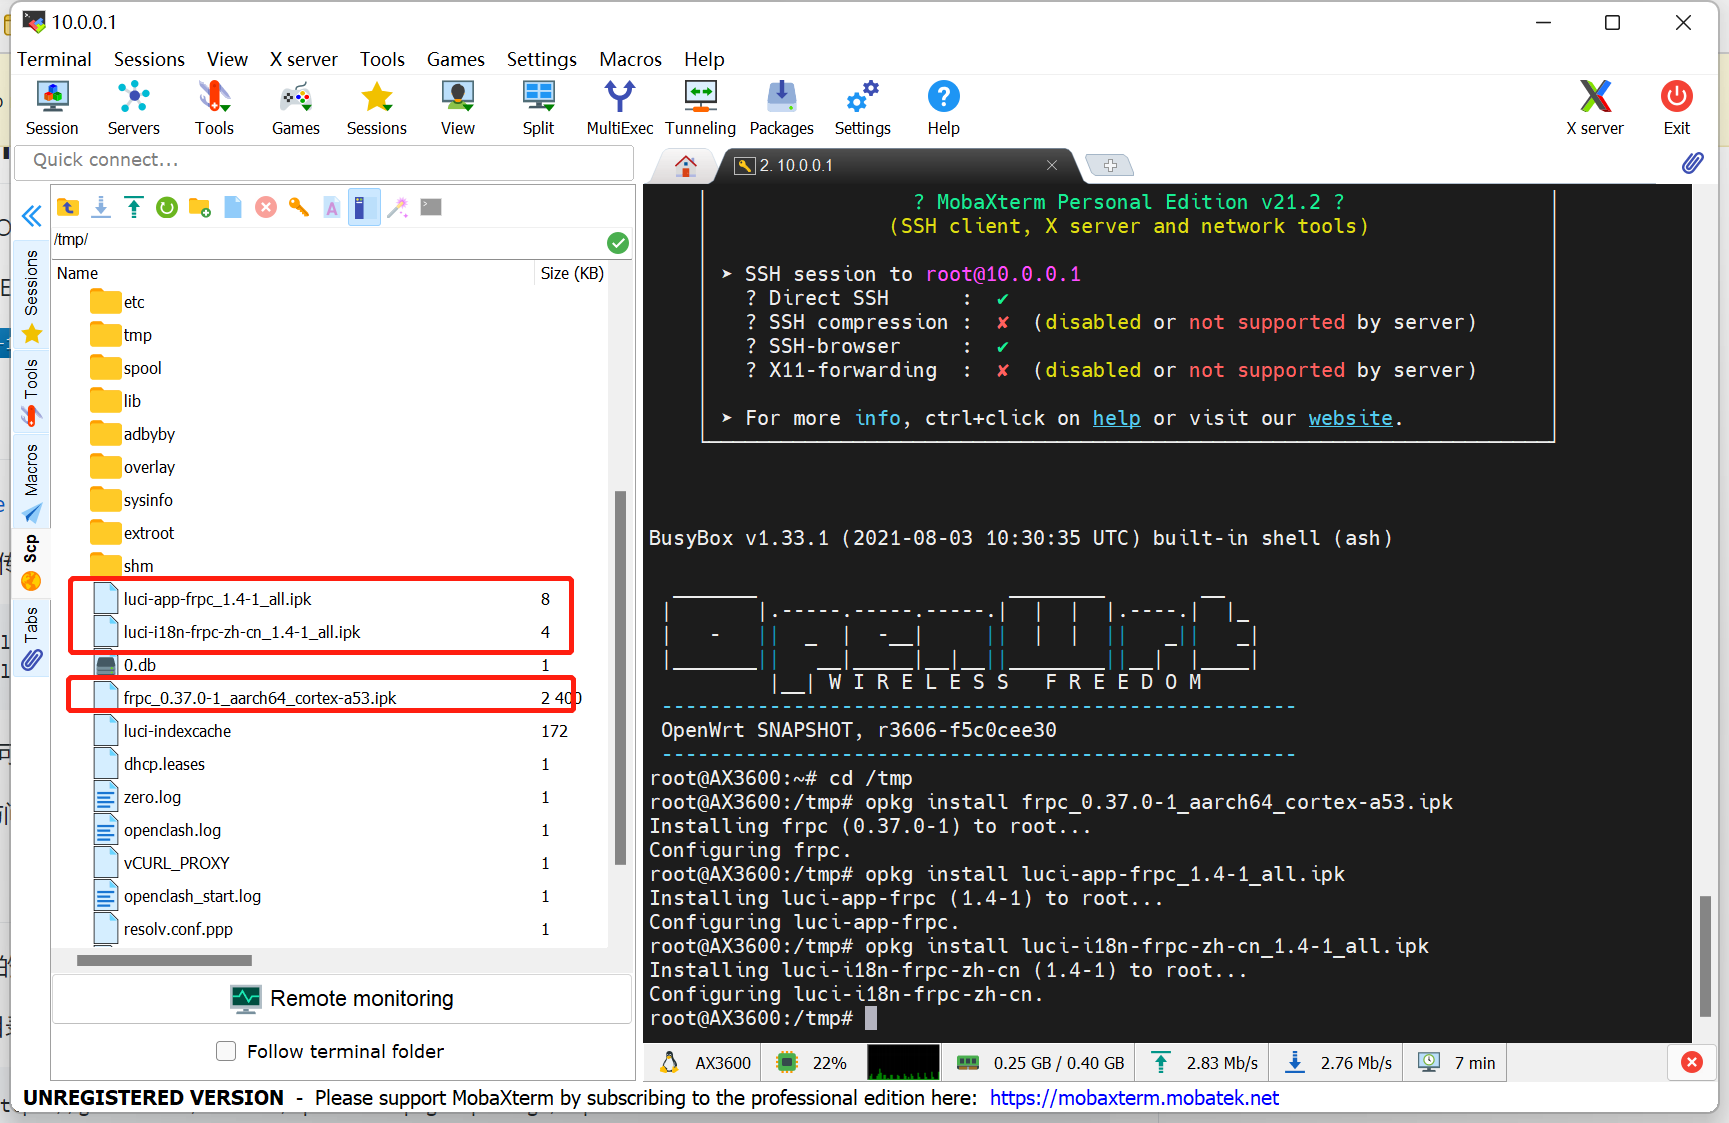Screen dimensions: 1729x1123
Task: Open the View menu
Action: click(x=227, y=59)
